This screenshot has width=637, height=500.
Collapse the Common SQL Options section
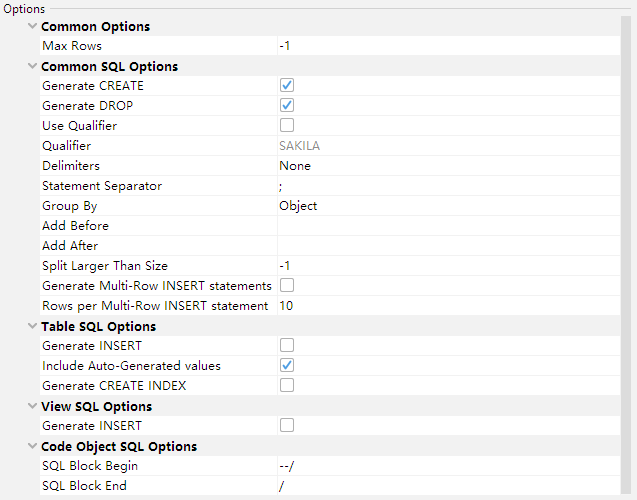click(x=33, y=66)
